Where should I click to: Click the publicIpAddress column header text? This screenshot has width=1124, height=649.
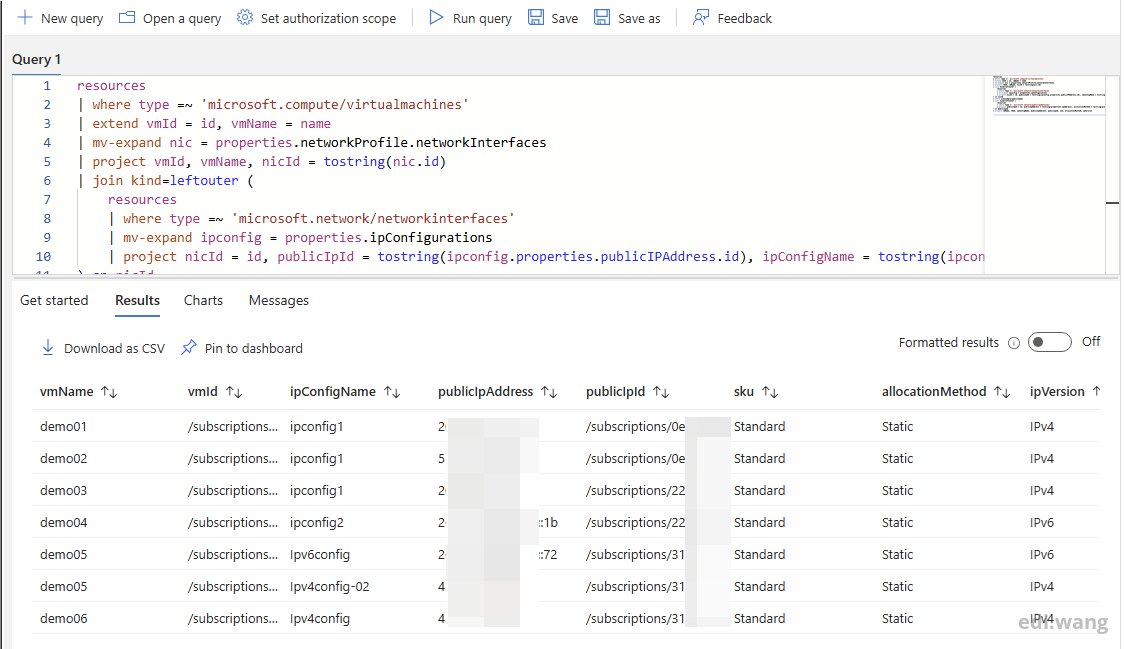tap(485, 392)
